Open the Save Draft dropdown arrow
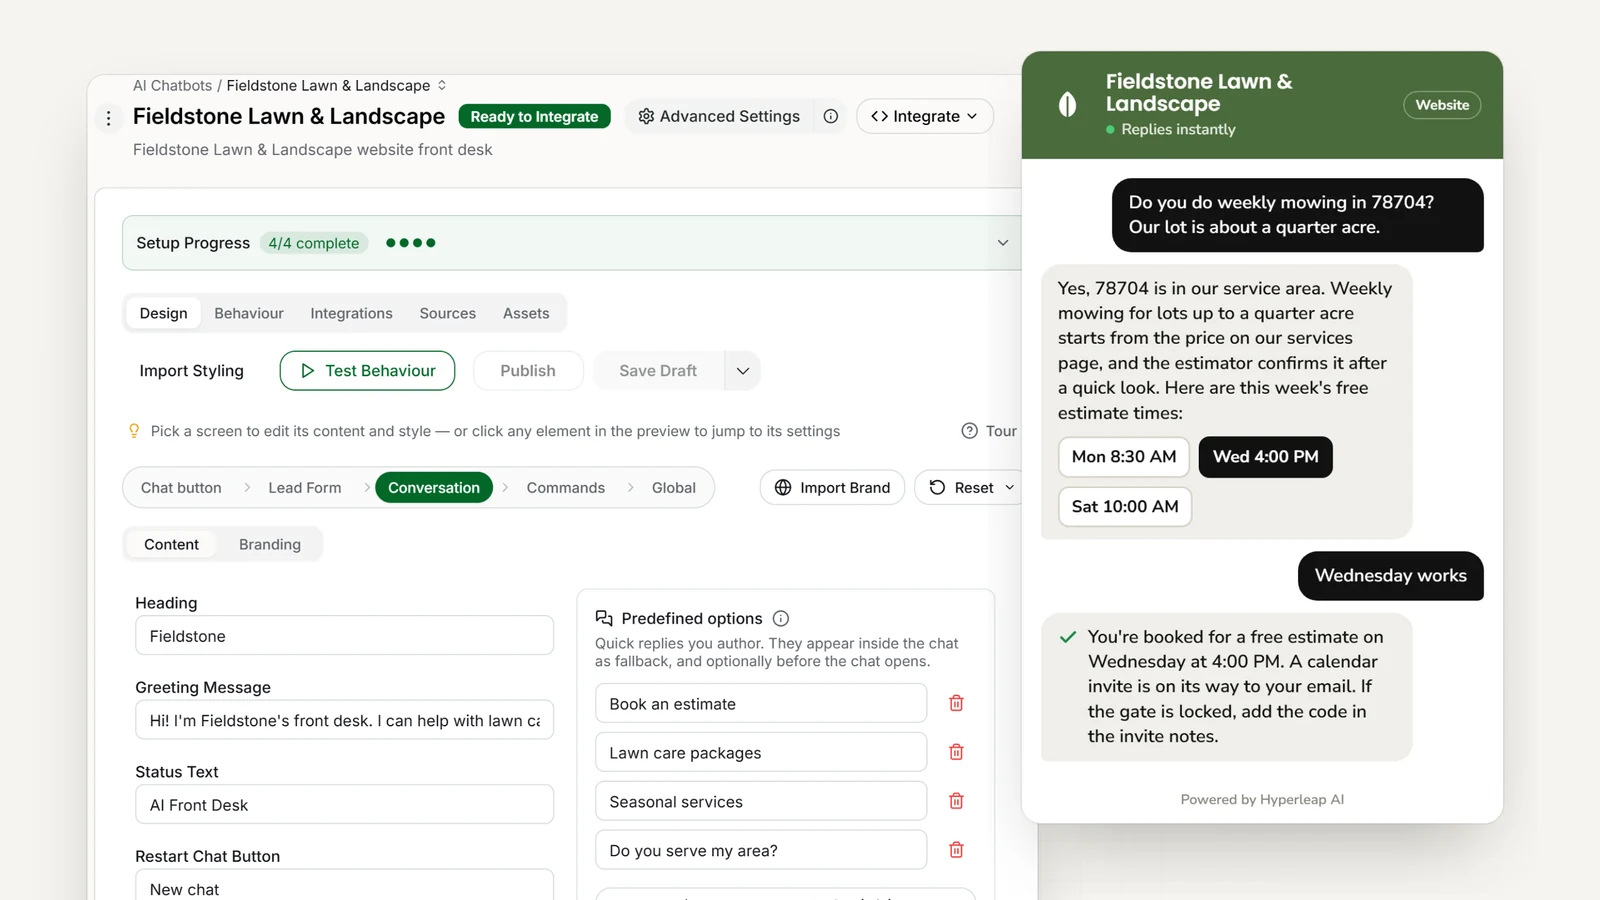Screen dimensions: 1600x900 pyautogui.click(x=742, y=371)
